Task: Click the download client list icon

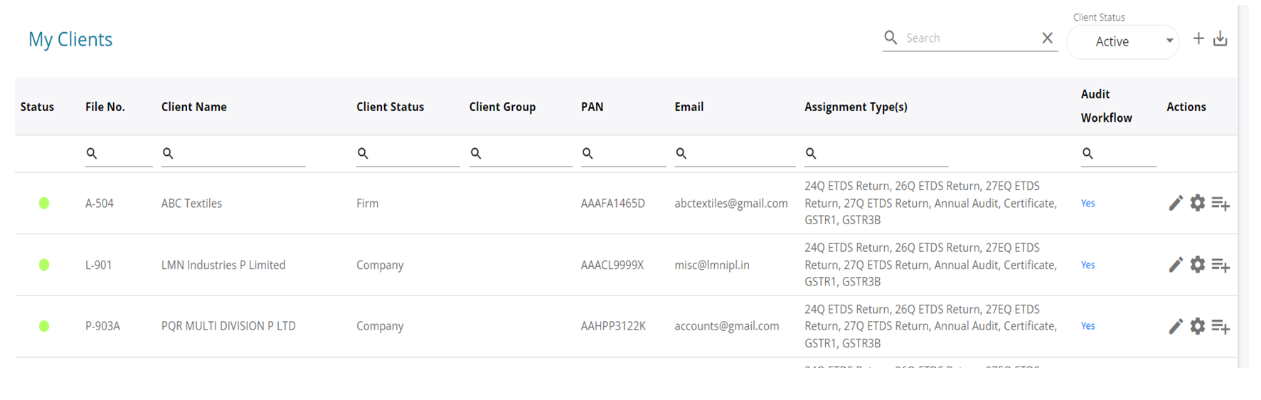Action: click(x=1220, y=39)
